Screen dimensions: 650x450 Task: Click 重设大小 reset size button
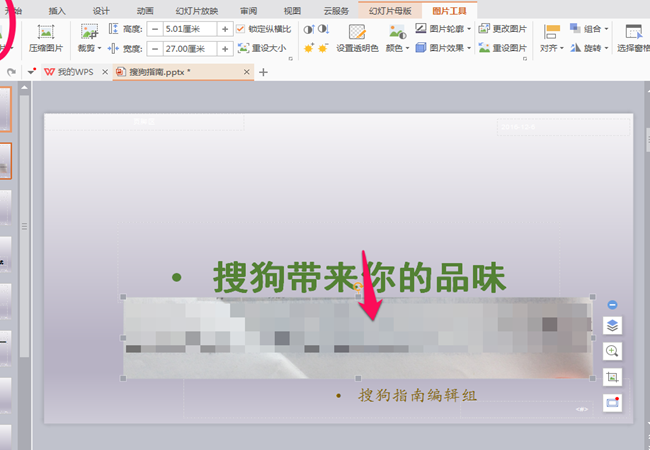[262, 48]
